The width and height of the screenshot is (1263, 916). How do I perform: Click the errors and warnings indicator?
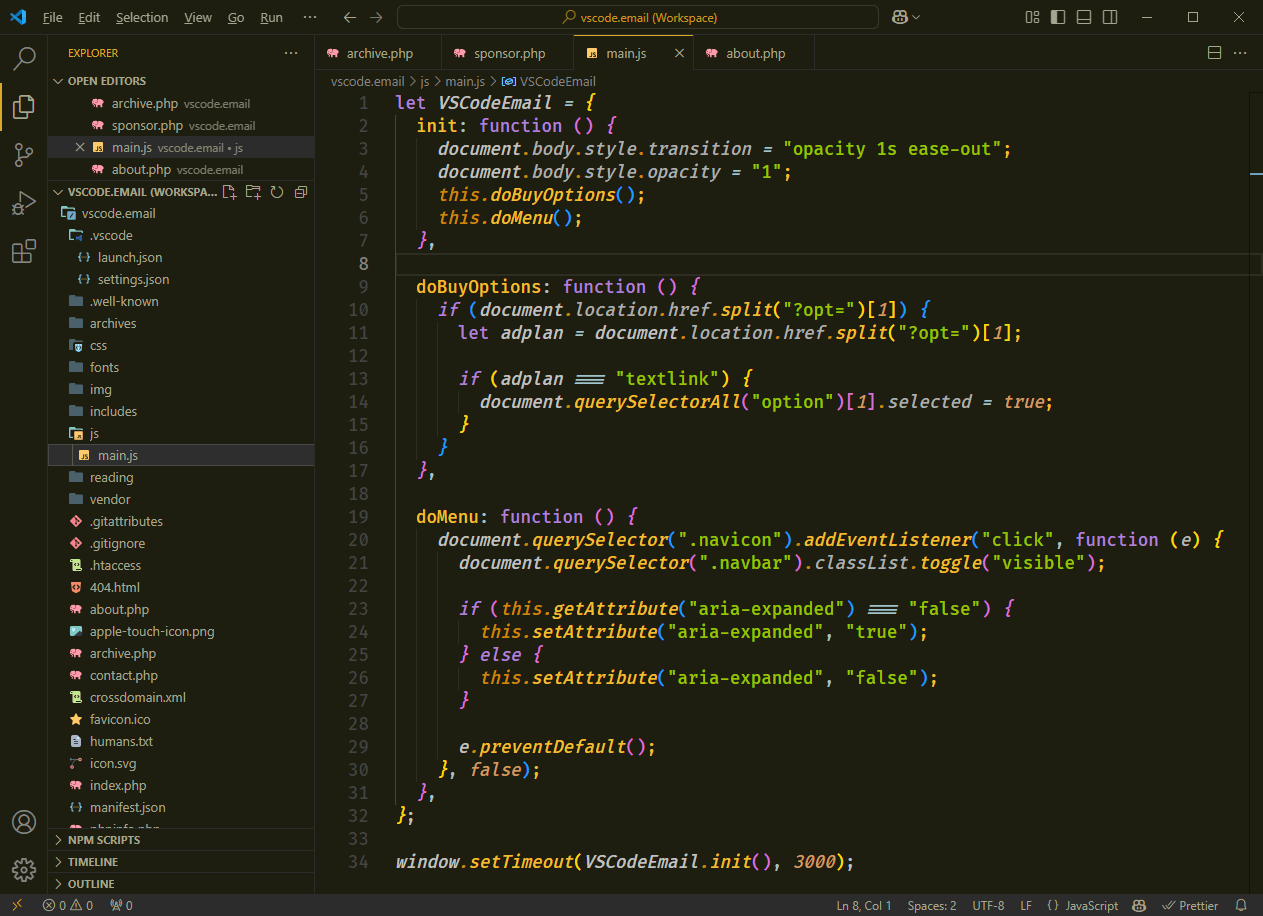click(65, 905)
